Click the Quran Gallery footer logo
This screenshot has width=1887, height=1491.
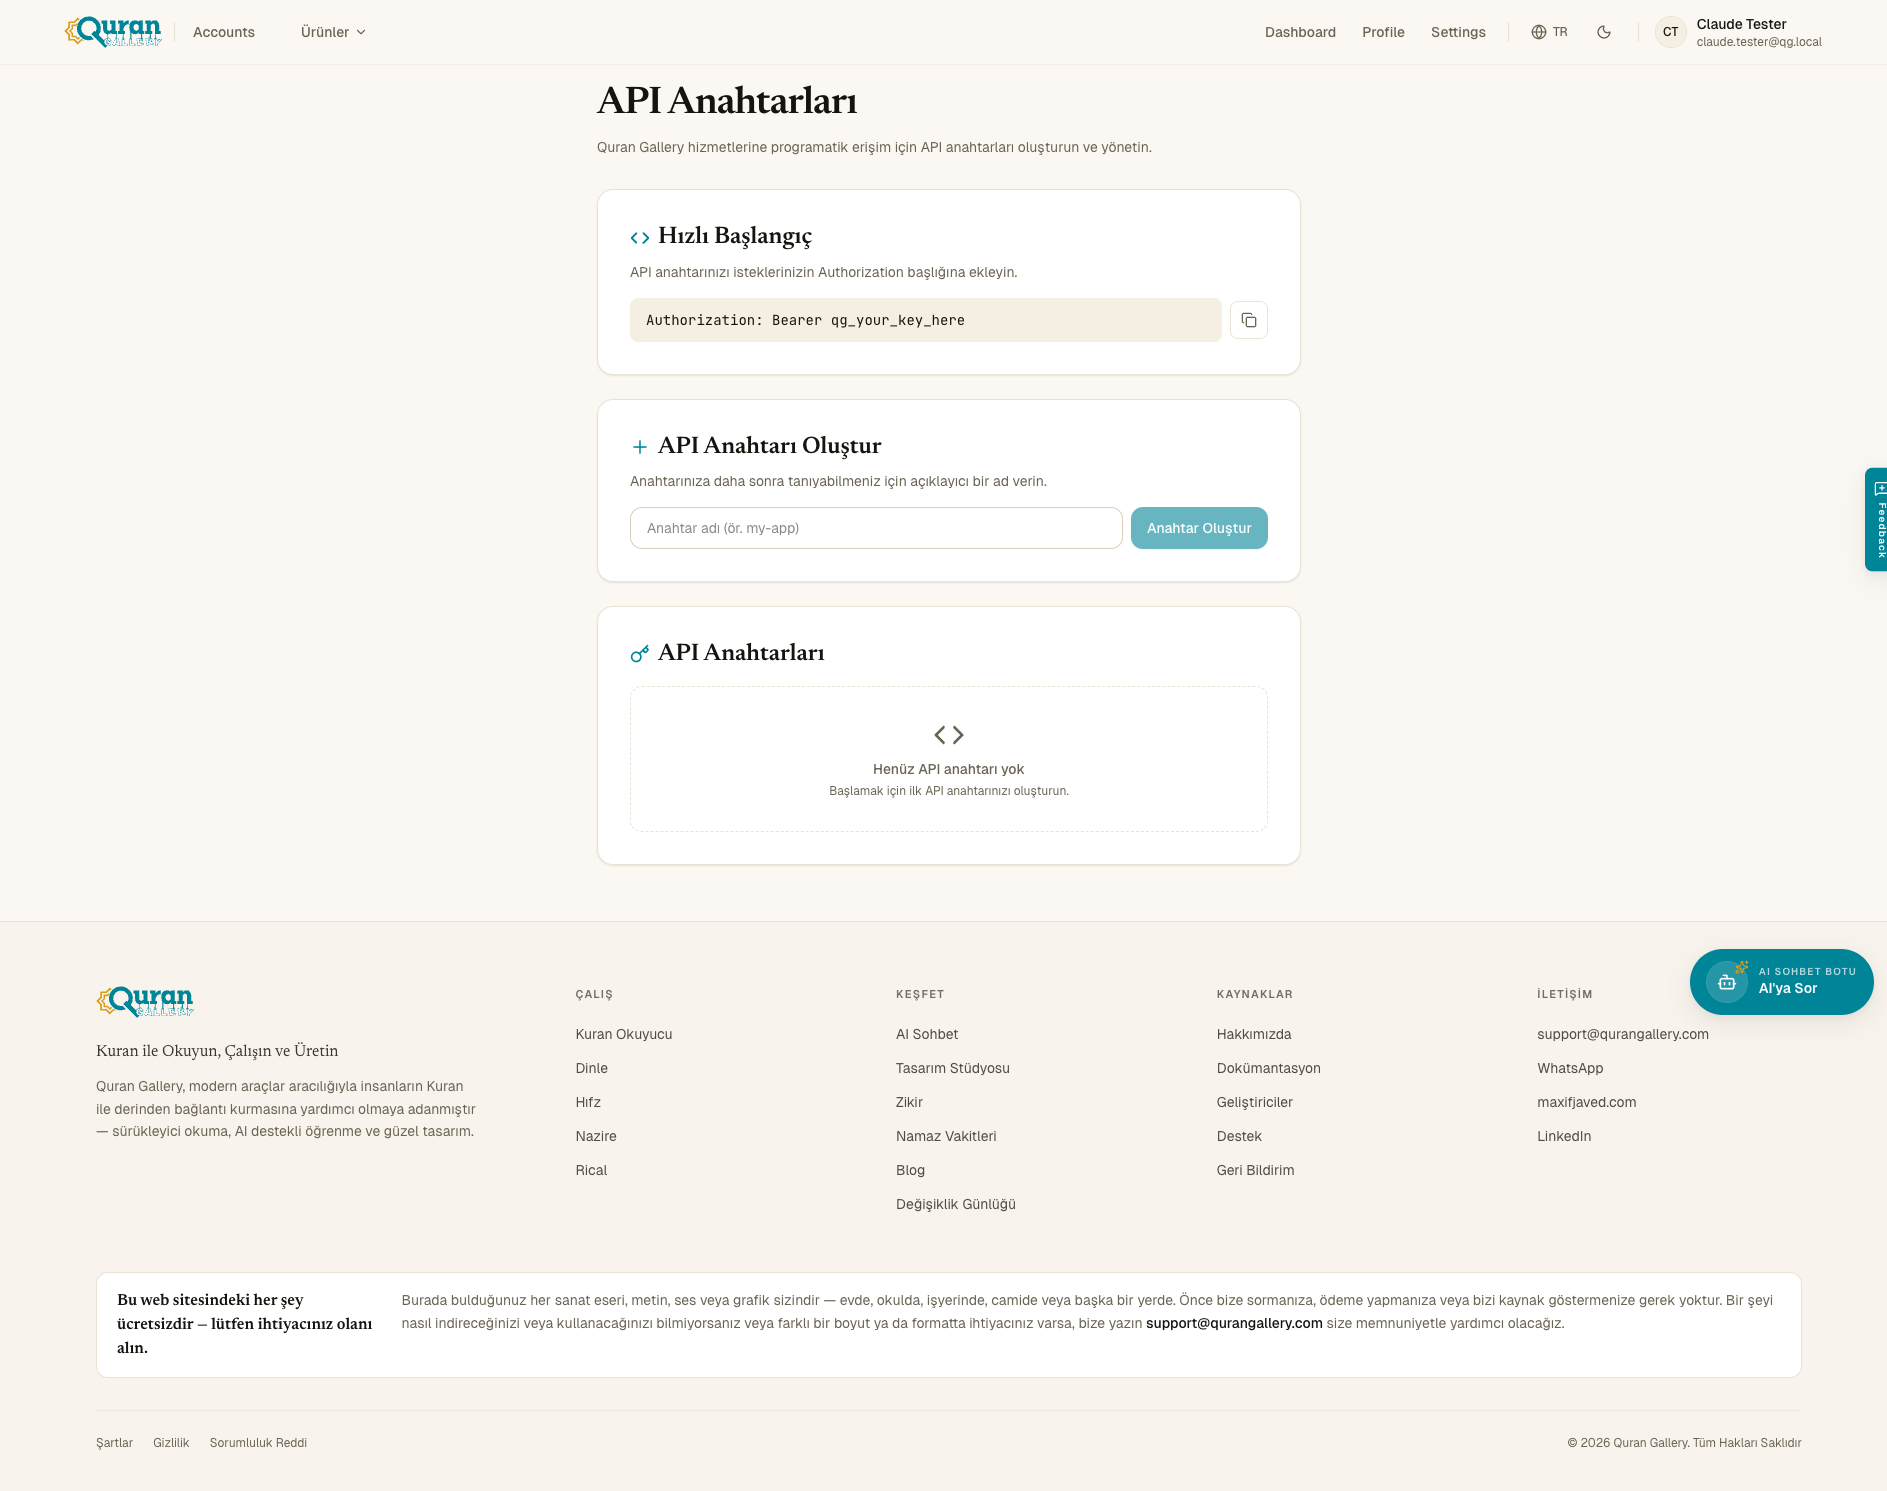click(145, 1001)
